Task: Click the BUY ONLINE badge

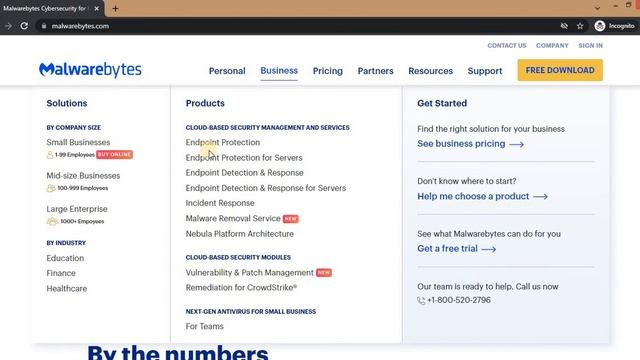Action: click(115, 154)
